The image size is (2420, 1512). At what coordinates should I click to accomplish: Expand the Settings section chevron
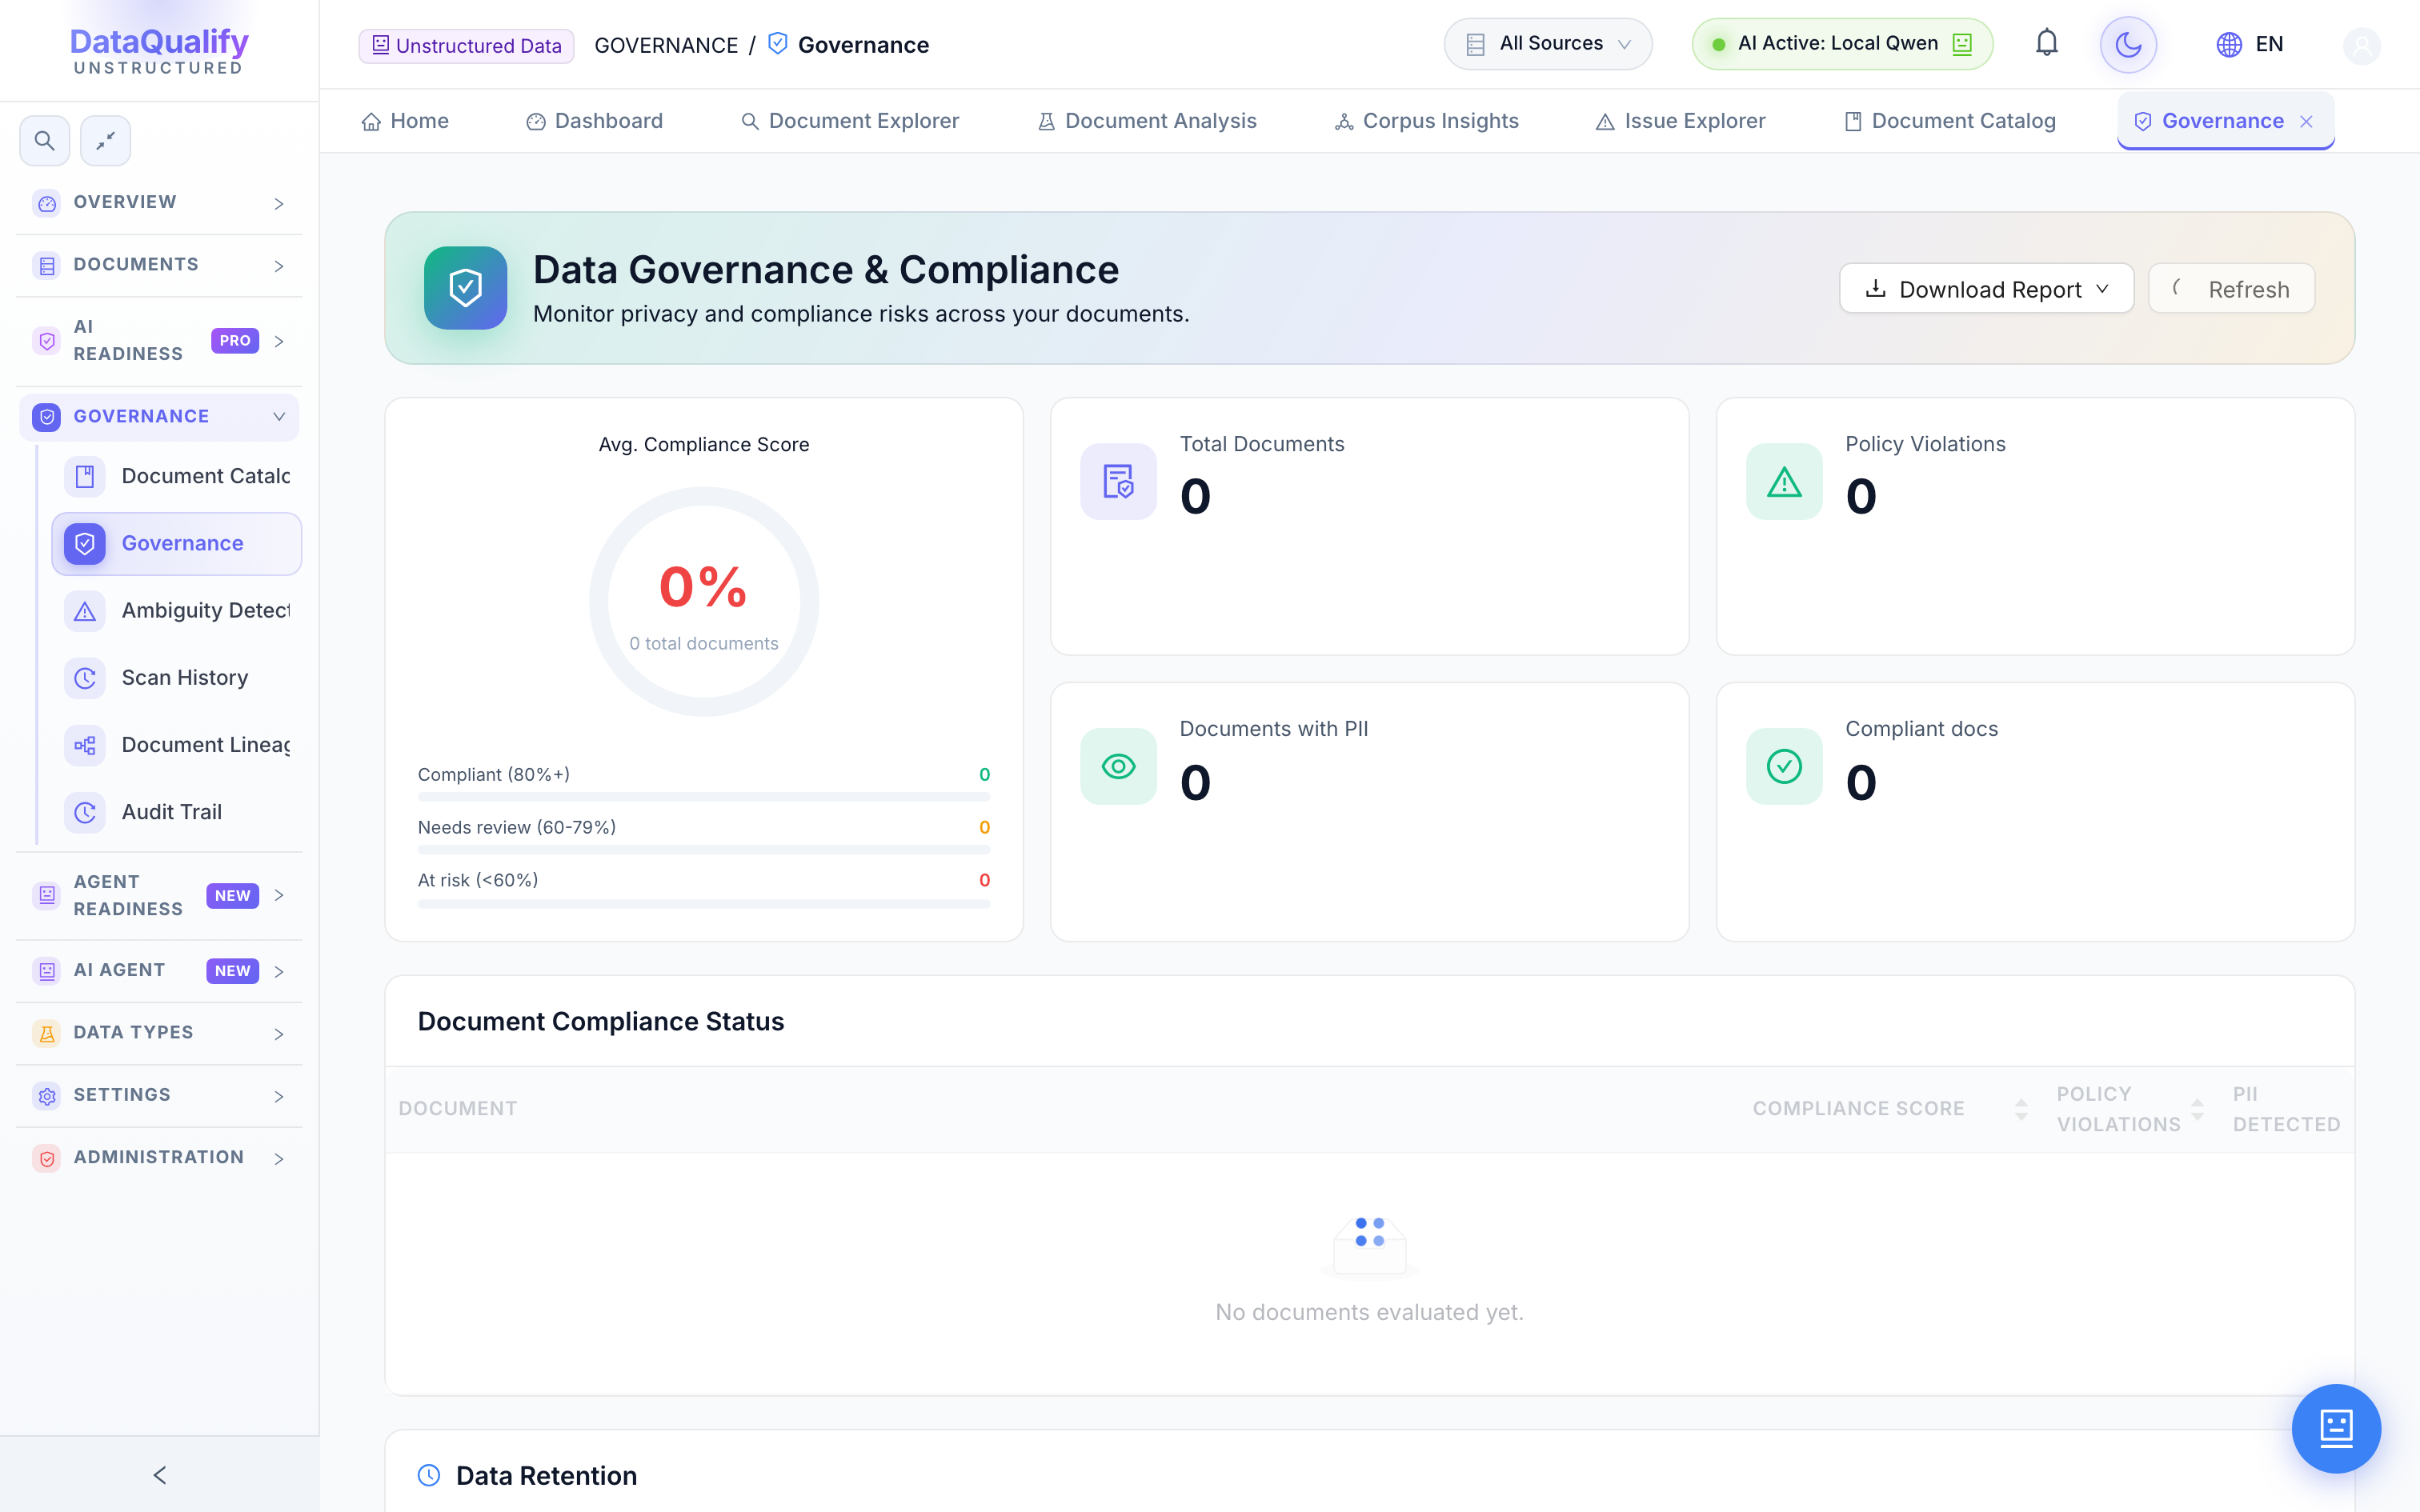point(279,1096)
